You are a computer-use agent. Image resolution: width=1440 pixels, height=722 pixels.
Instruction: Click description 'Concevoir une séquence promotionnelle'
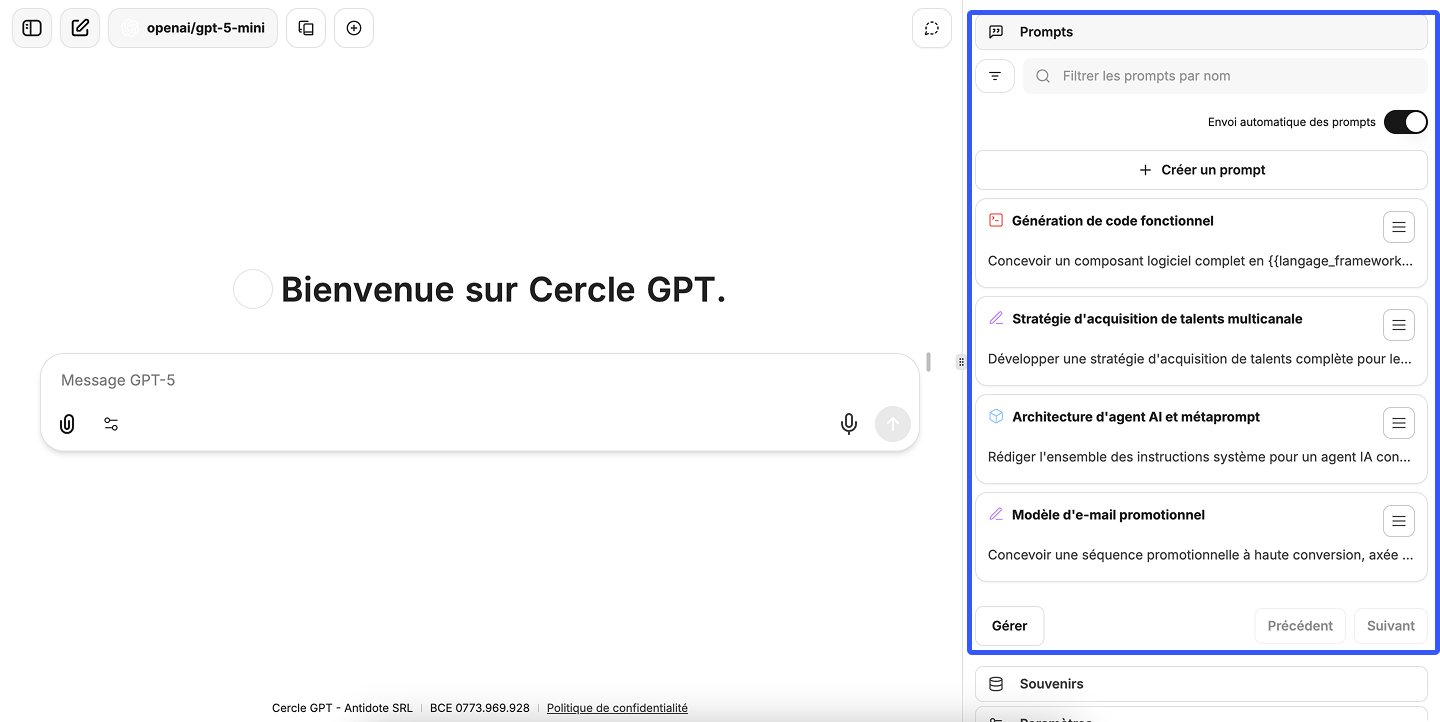coord(1201,555)
